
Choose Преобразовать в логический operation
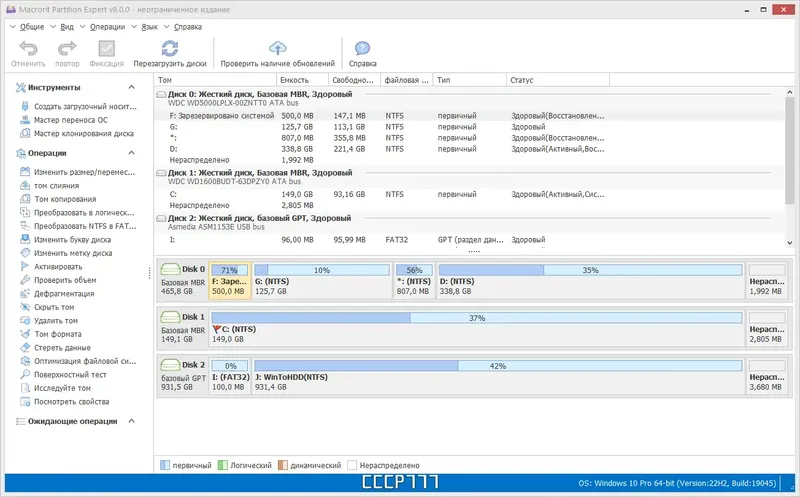click(78, 212)
